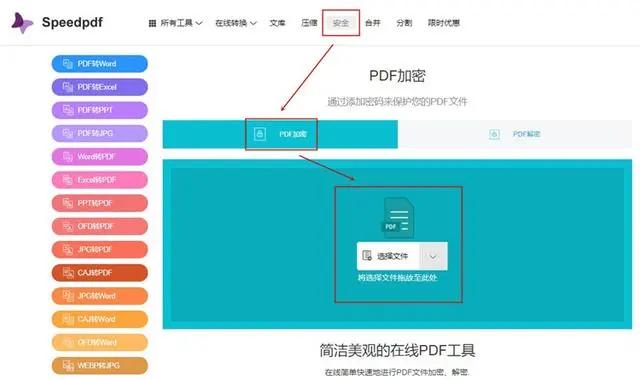Expand the 在线转换 dropdown menu
This screenshot has width=640, height=380.
tap(236, 23)
